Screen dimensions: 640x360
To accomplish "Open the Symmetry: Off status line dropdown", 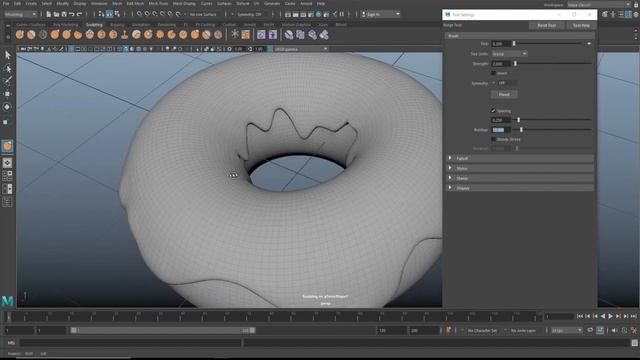I will coord(249,14).
